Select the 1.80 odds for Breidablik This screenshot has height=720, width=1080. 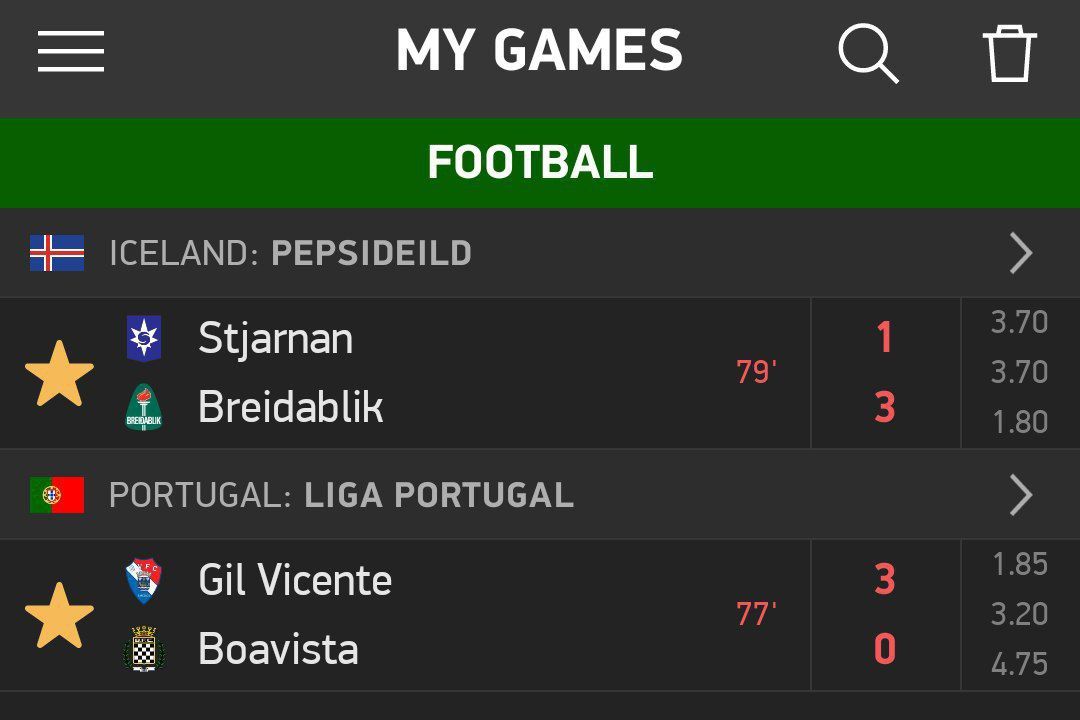tap(1019, 422)
